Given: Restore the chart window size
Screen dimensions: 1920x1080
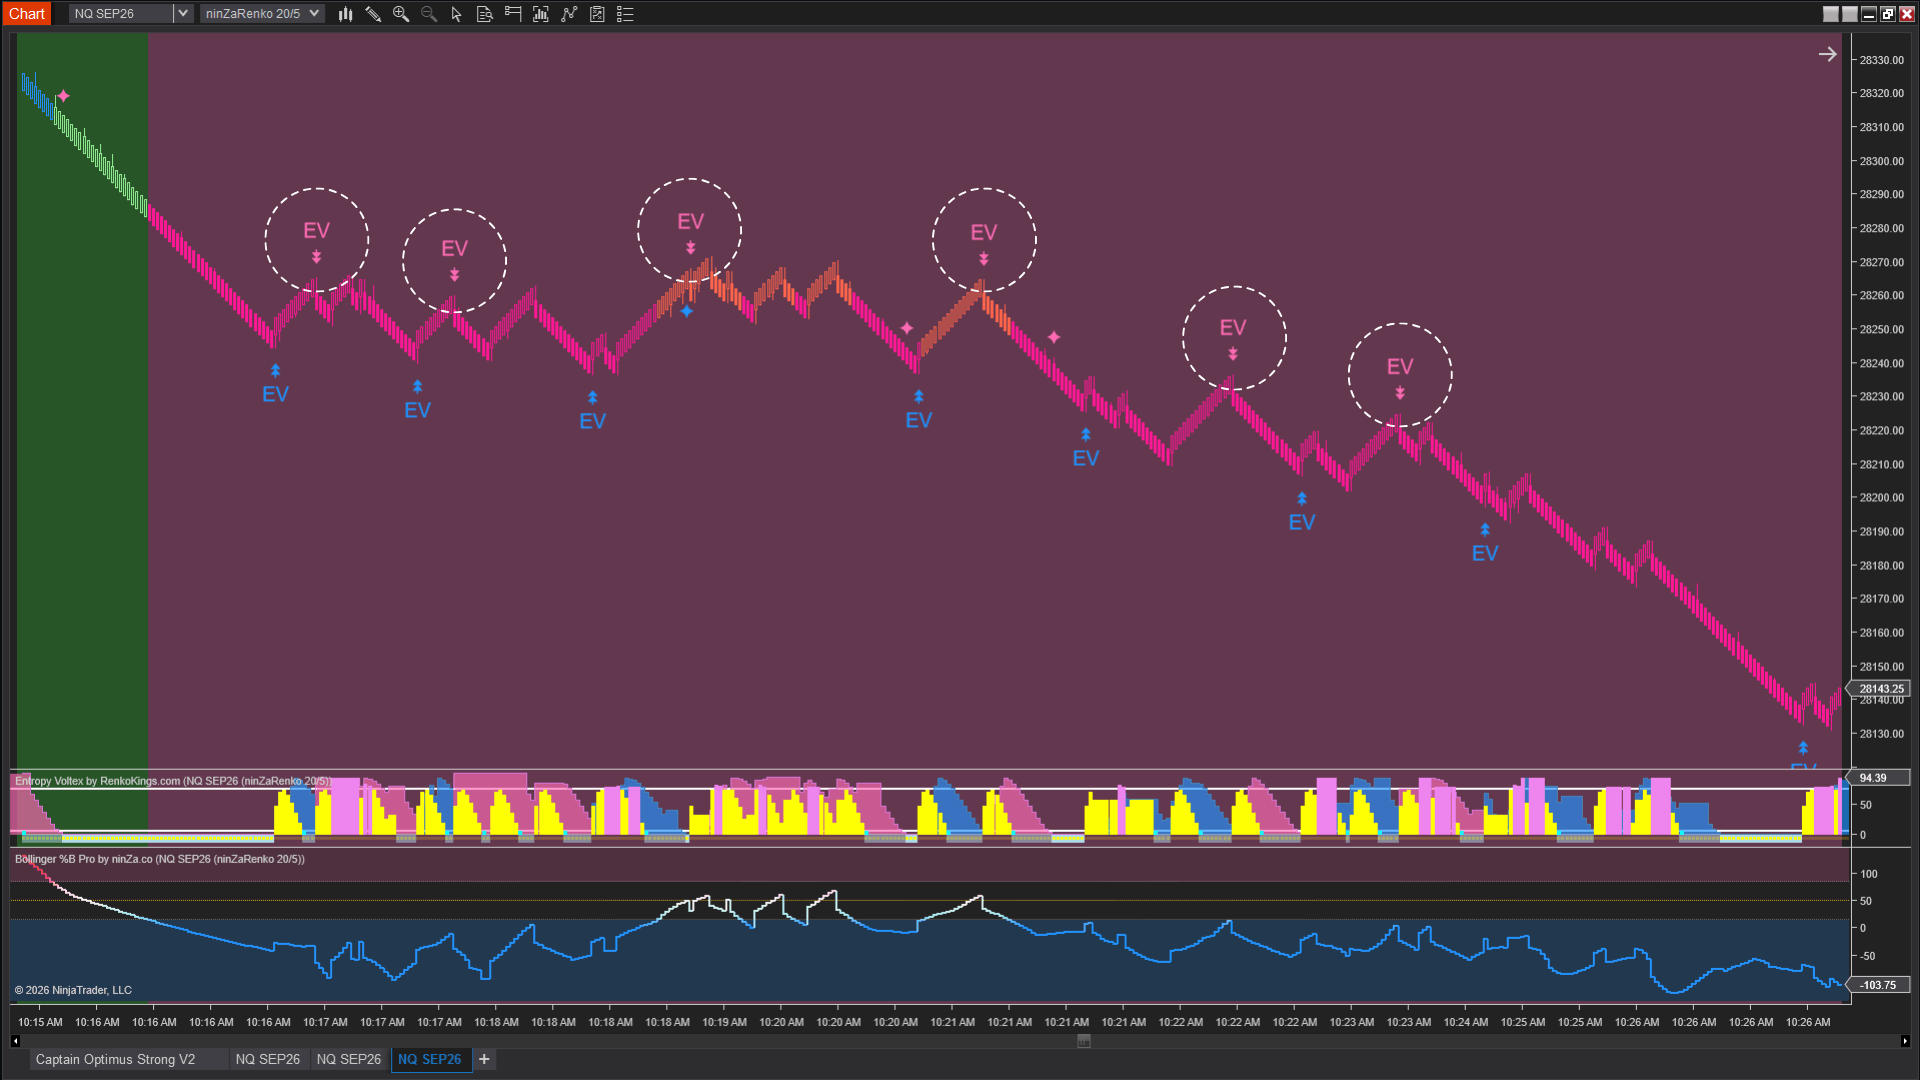Looking at the screenshot, I should (x=1887, y=14).
